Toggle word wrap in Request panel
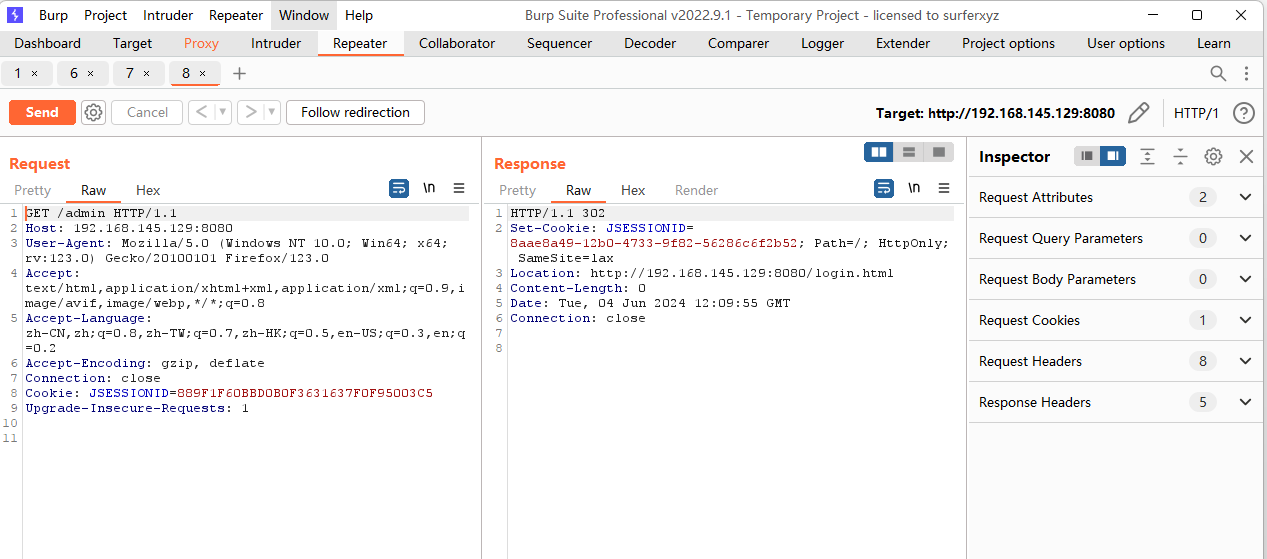The height and width of the screenshot is (559, 1267). pos(399,188)
